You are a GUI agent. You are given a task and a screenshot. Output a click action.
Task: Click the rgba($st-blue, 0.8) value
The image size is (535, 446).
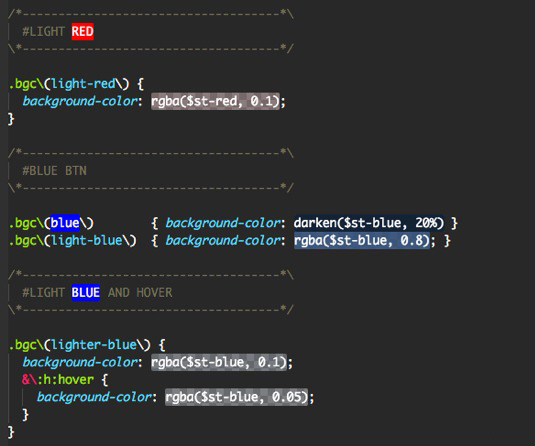(362, 240)
